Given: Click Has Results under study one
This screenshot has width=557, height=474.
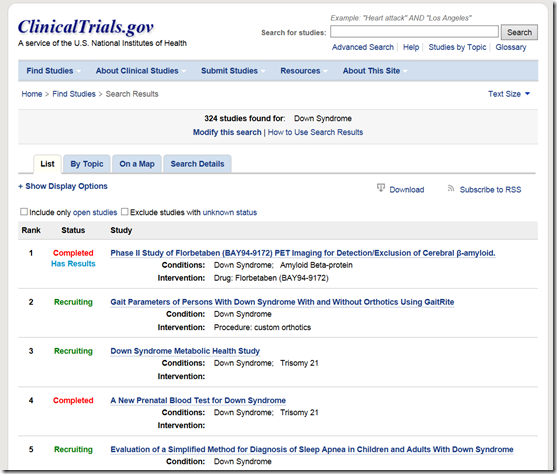Looking at the screenshot, I should pos(73,264).
